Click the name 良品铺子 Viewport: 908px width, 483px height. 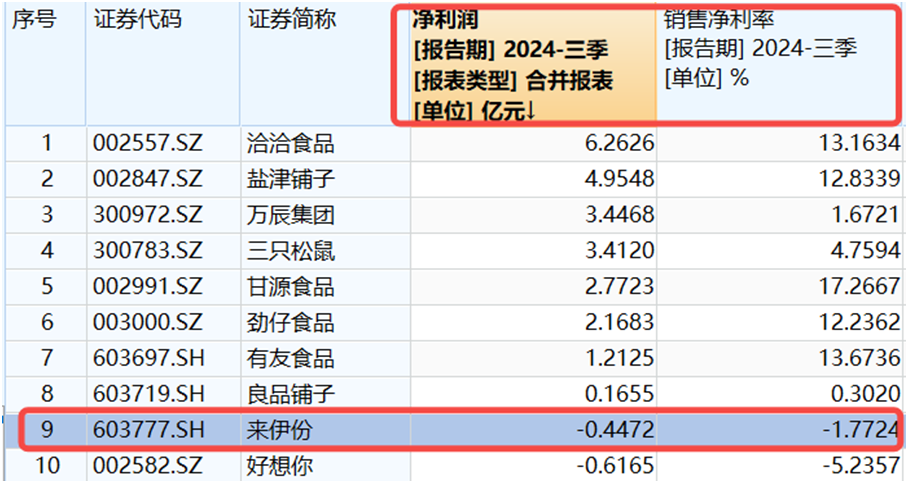(x=291, y=395)
